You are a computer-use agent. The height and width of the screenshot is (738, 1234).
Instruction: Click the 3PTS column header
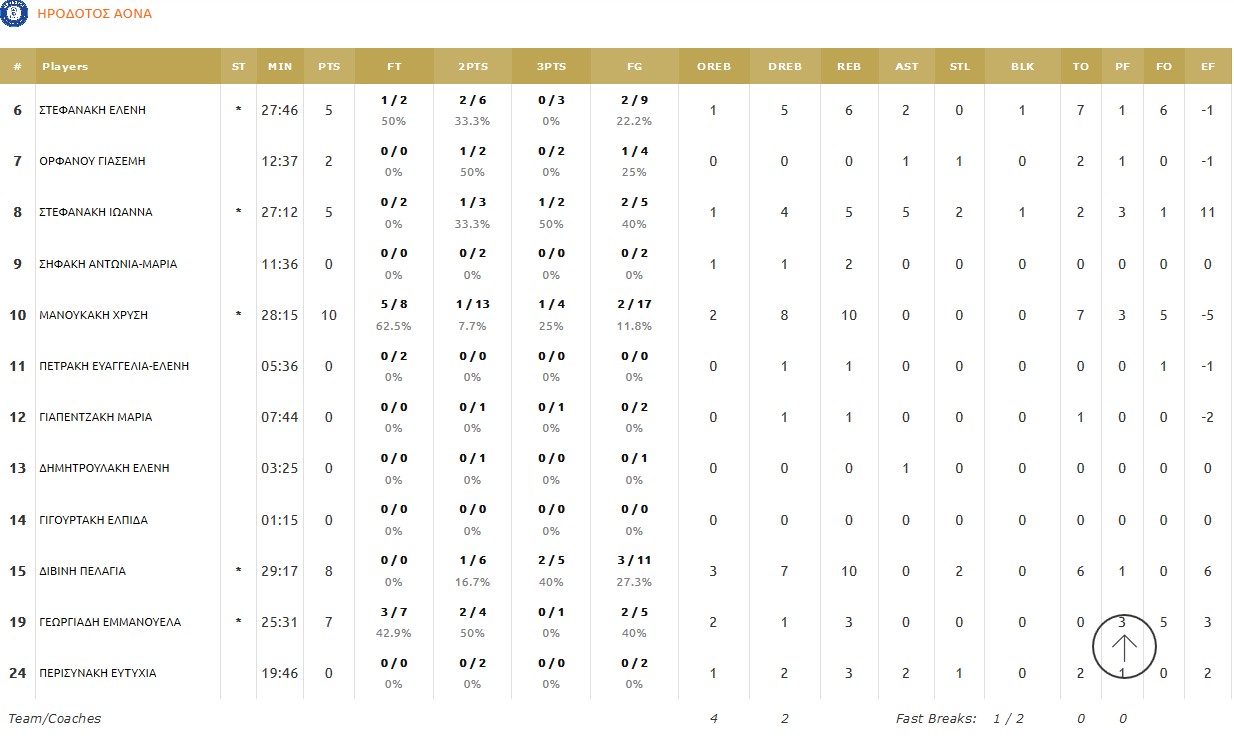tap(551, 67)
